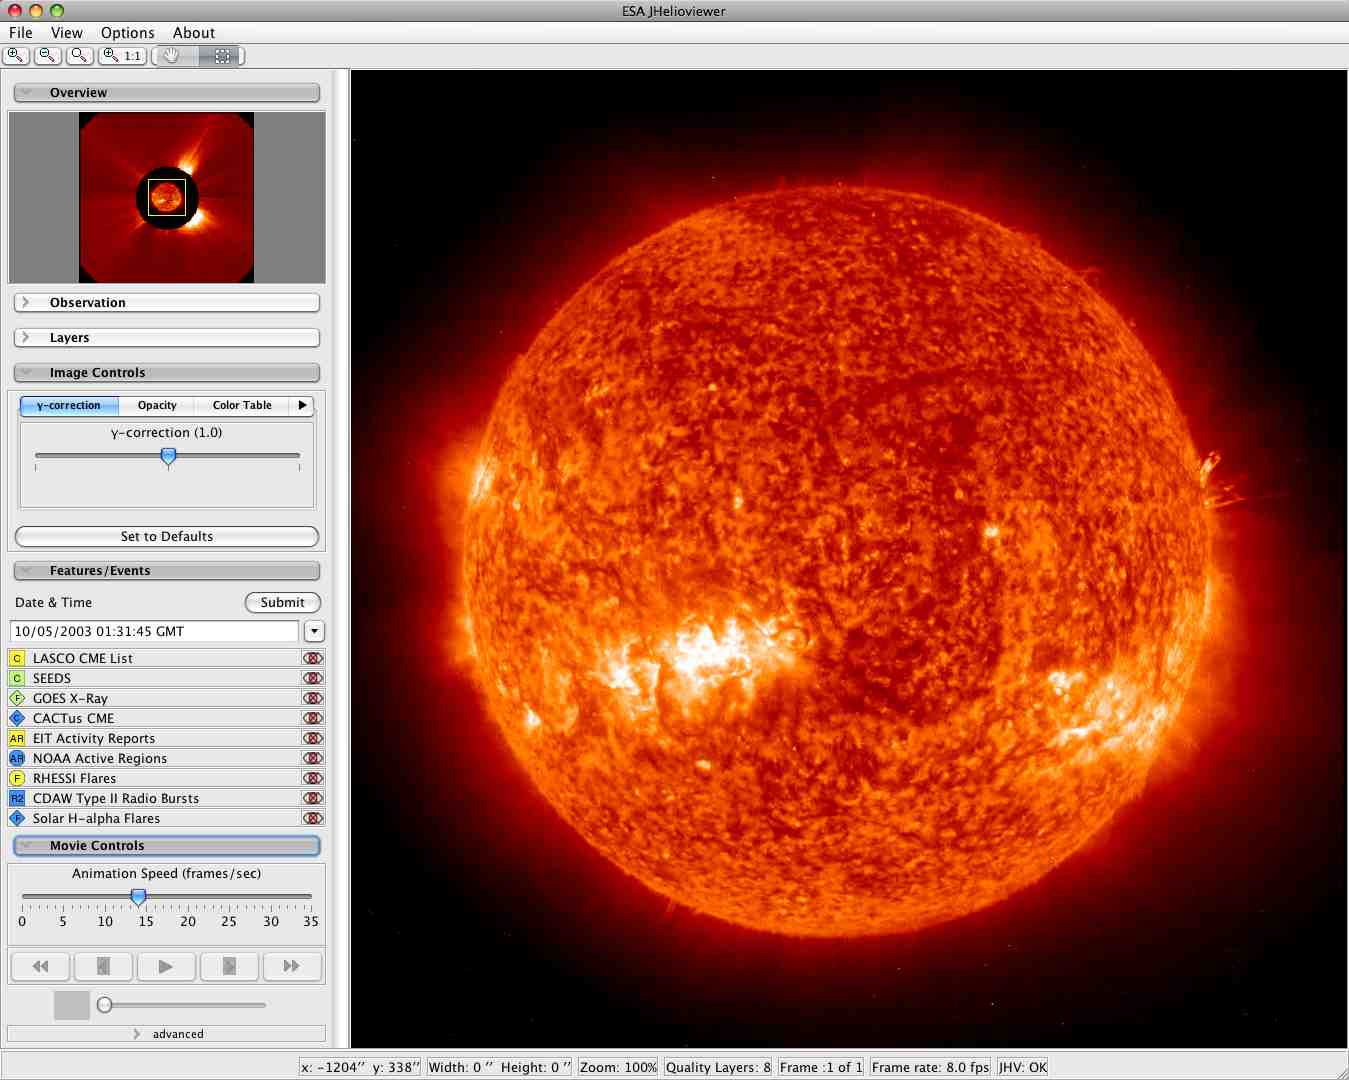Expand the Observation panel
The width and height of the screenshot is (1349, 1080).
pyautogui.click(x=167, y=302)
